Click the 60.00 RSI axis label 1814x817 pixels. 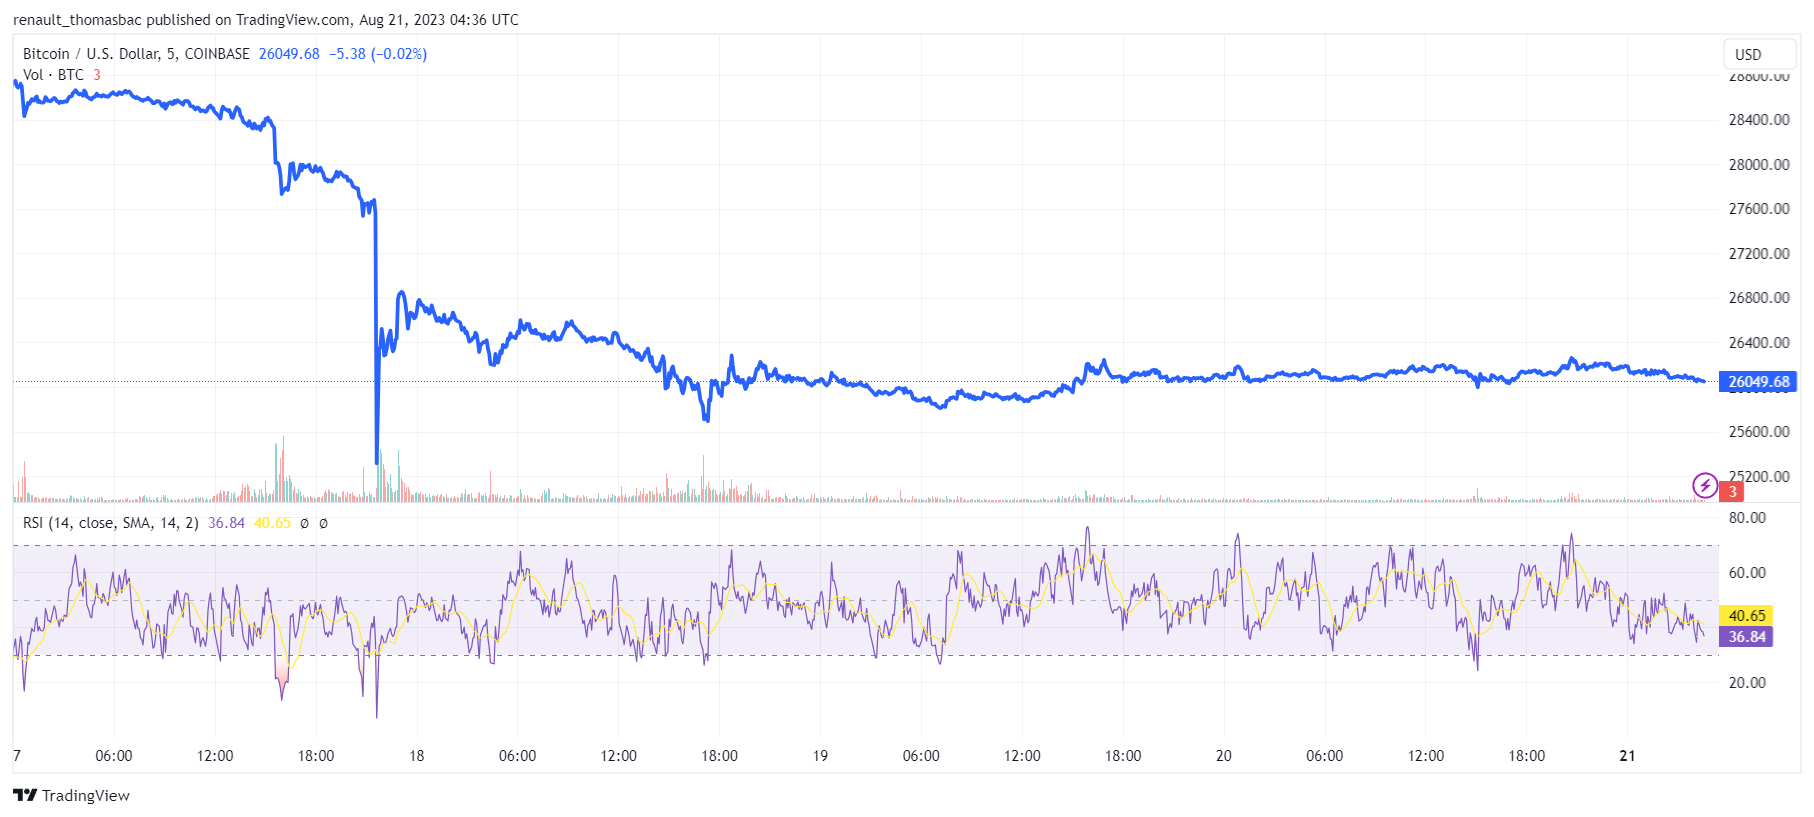pyautogui.click(x=1747, y=573)
